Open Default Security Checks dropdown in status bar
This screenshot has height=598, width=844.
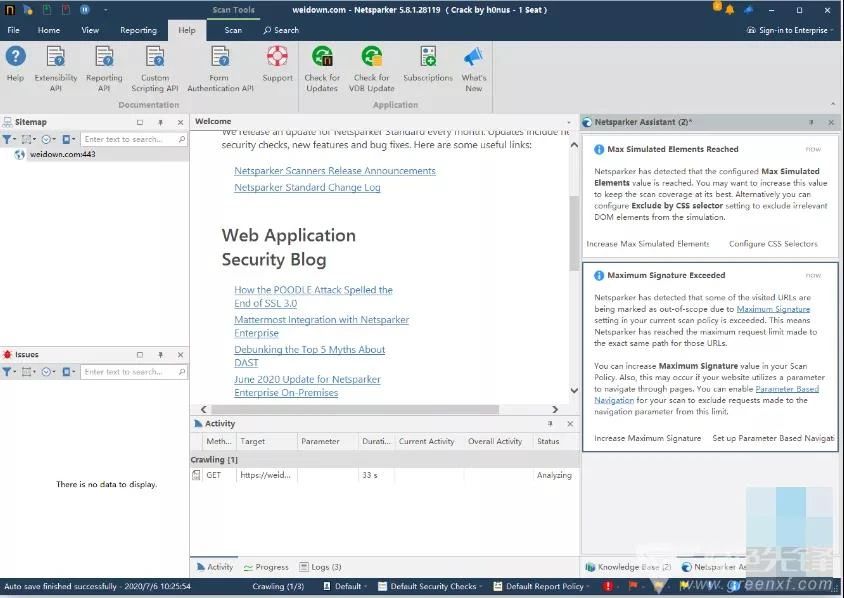point(438,587)
